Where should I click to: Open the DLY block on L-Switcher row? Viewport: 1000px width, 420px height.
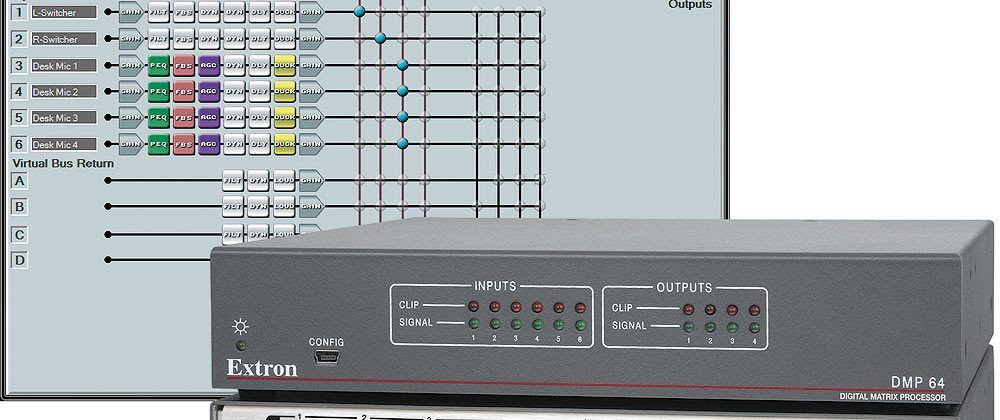[x=260, y=12]
